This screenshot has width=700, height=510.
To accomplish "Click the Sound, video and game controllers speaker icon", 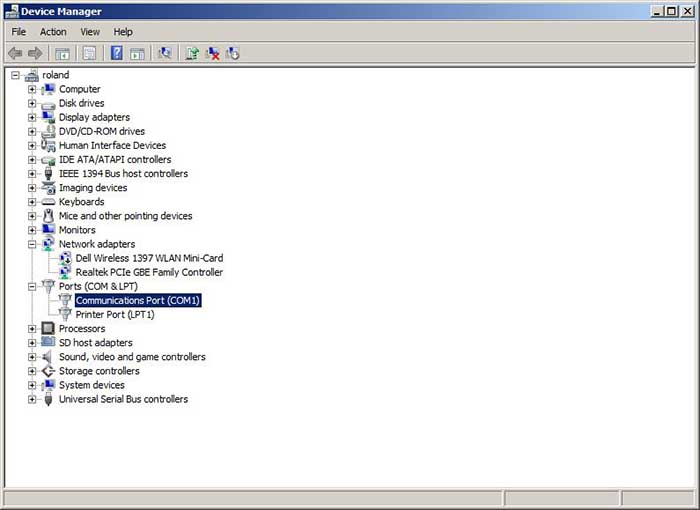I will [48, 357].
